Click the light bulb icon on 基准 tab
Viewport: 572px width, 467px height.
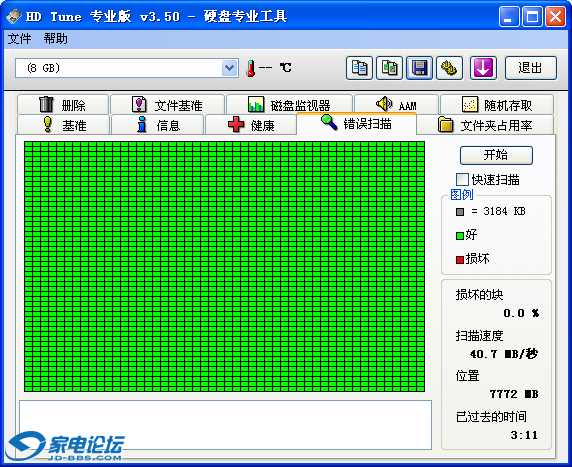pos(47,124)
